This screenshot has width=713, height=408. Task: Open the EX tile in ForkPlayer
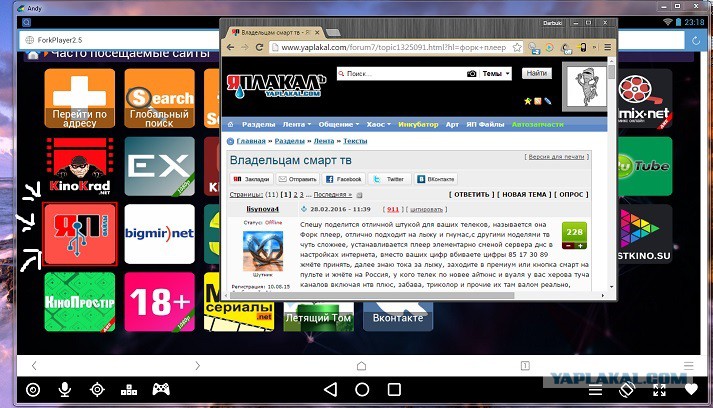(159, 166)
